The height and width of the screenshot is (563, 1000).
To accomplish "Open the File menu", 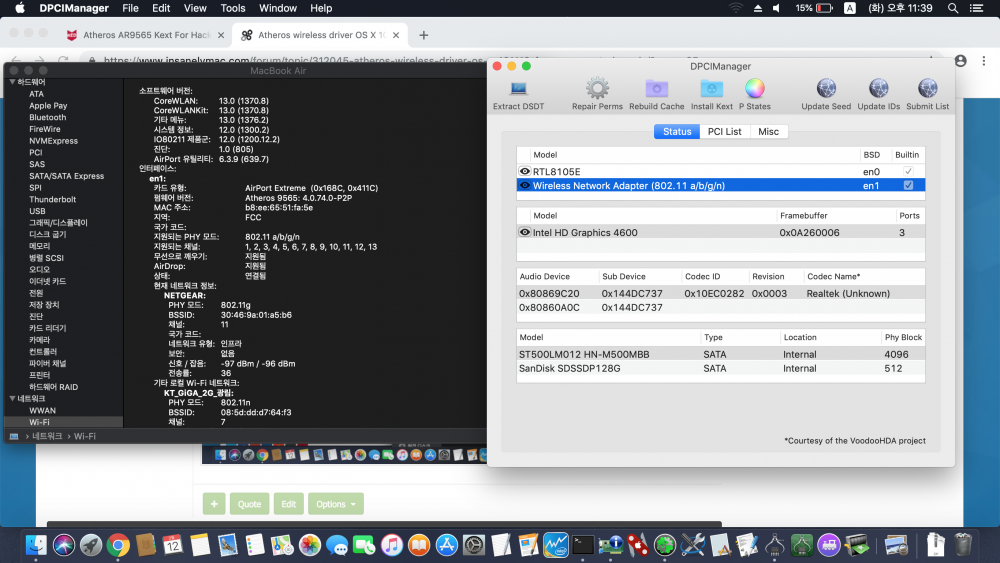I will tap(130, 8).
